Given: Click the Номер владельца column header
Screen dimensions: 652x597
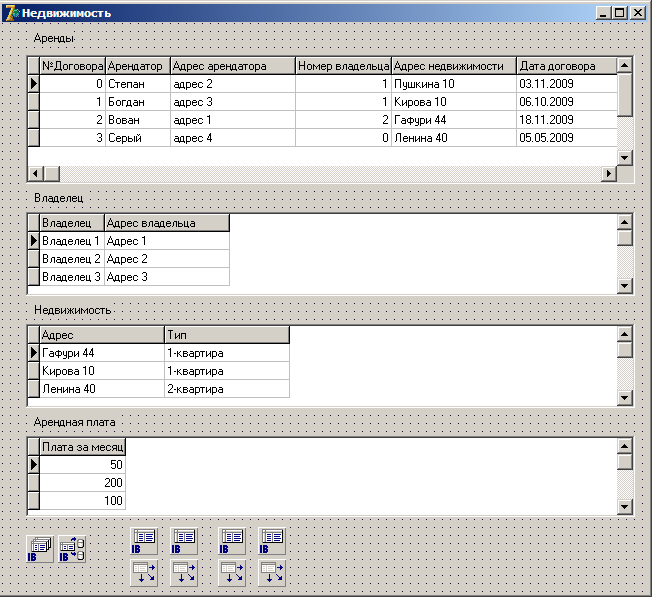Looking at the screenshot, I should (343, 66).
